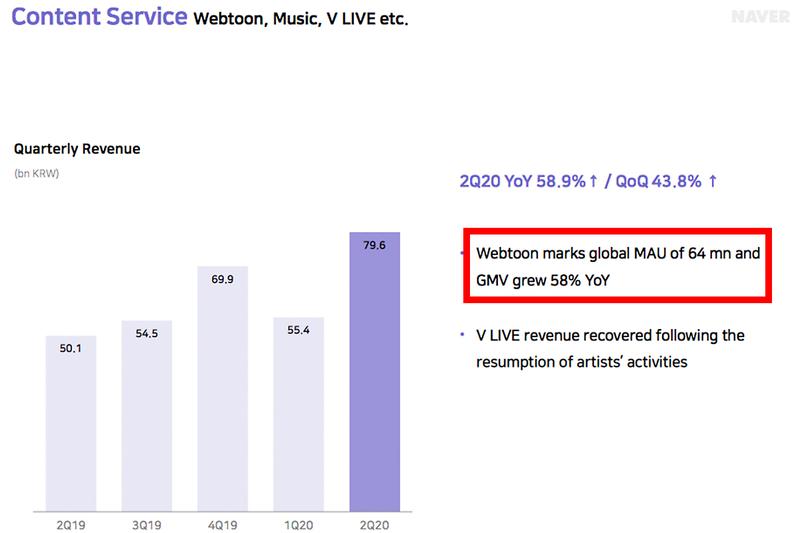Click the highlighted 2Q20 bar showing 79.6
The image size is (800, 533).
pyautogui.click(x=374, y=372)
